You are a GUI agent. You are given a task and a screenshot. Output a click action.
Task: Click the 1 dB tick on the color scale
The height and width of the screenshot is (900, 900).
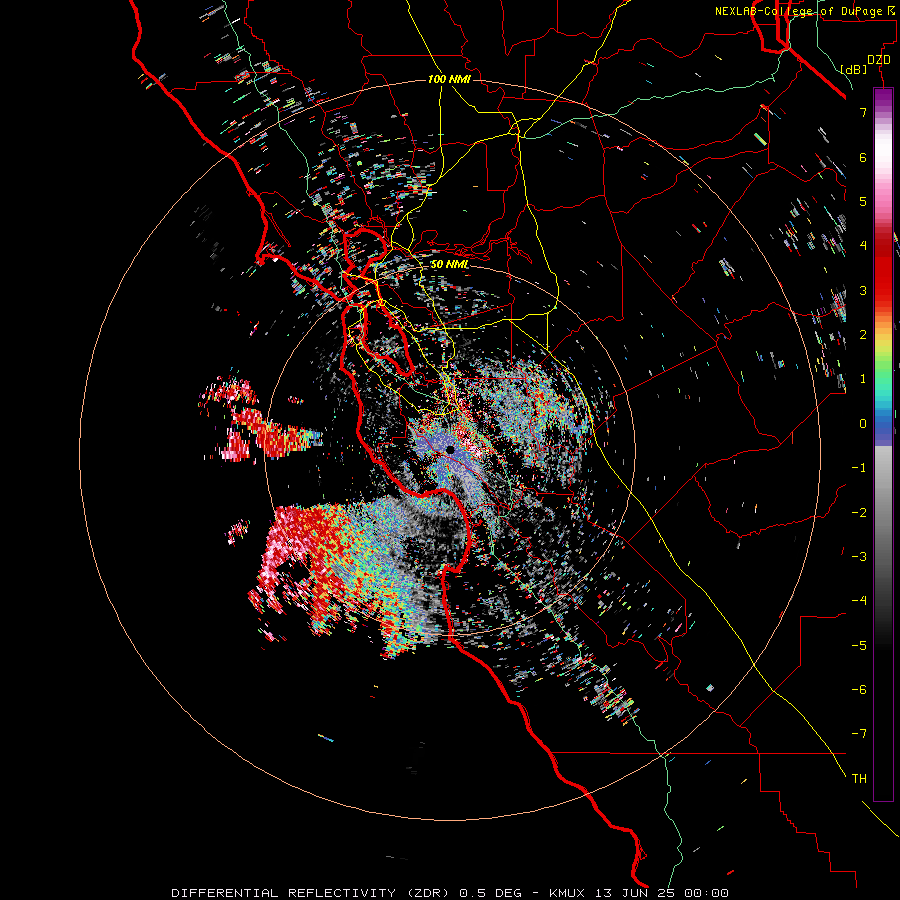pyautogui.click(x=863, y=379)
